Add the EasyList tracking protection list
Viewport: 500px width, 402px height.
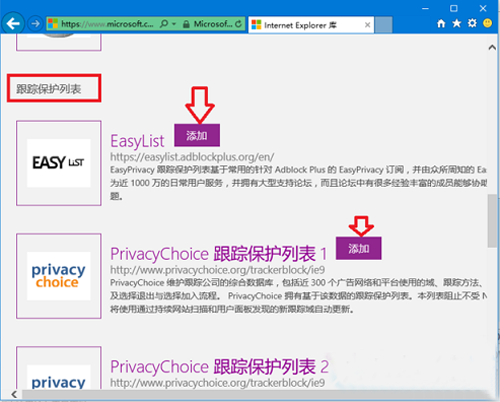197,135
